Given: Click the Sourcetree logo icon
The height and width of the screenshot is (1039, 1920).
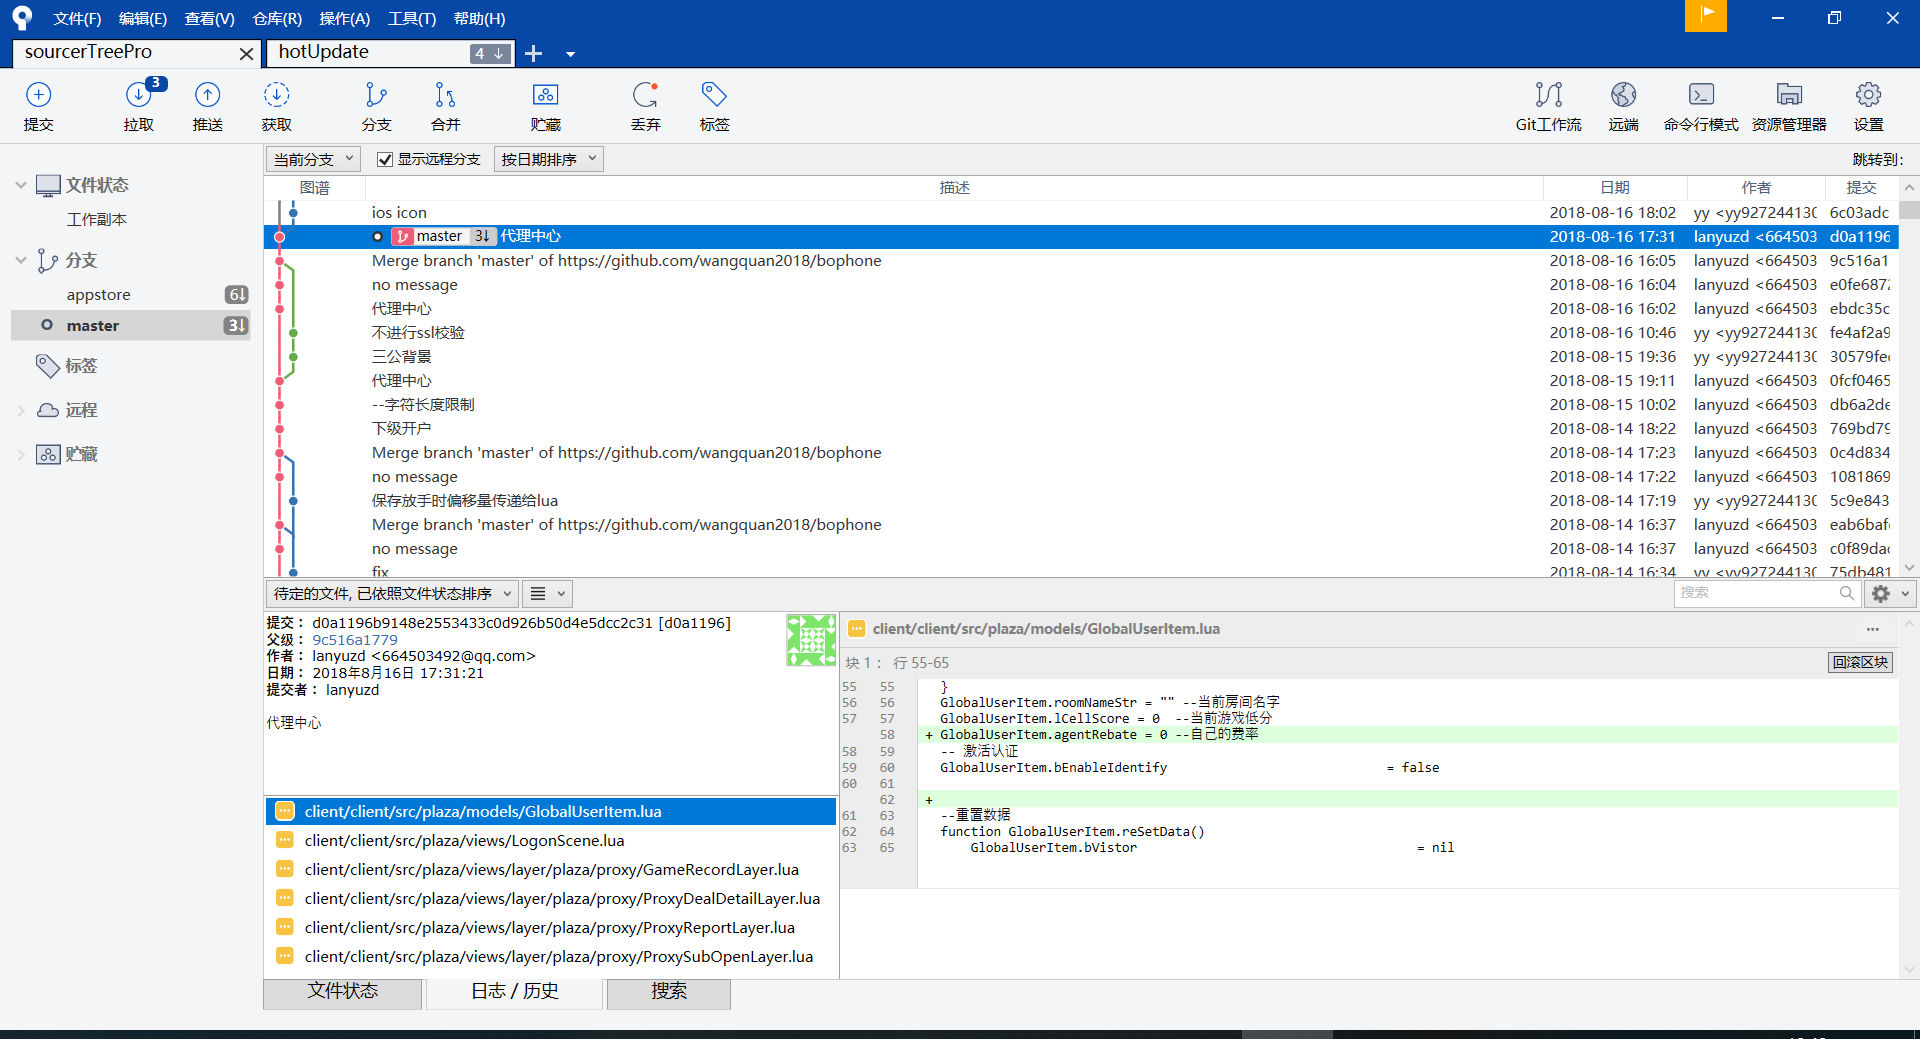Looking at the screenshot, I should (x=22, y=17).
